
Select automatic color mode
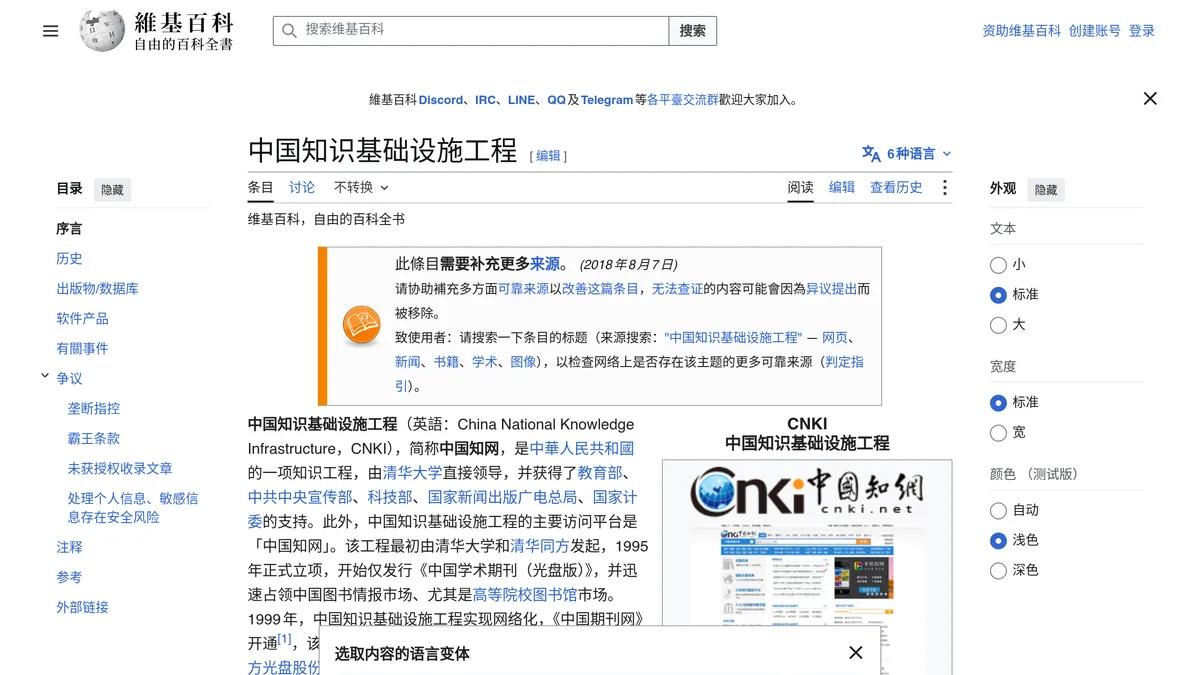998,510
